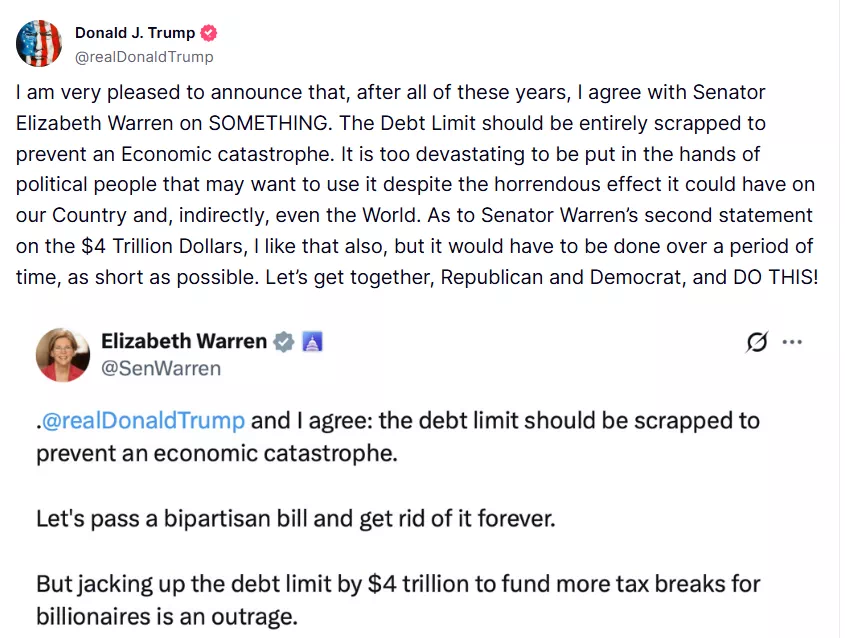Click the "DO THIS!" text ending Trump's post
The height and width of the screenshot is (638, 845).
(775, 278)
